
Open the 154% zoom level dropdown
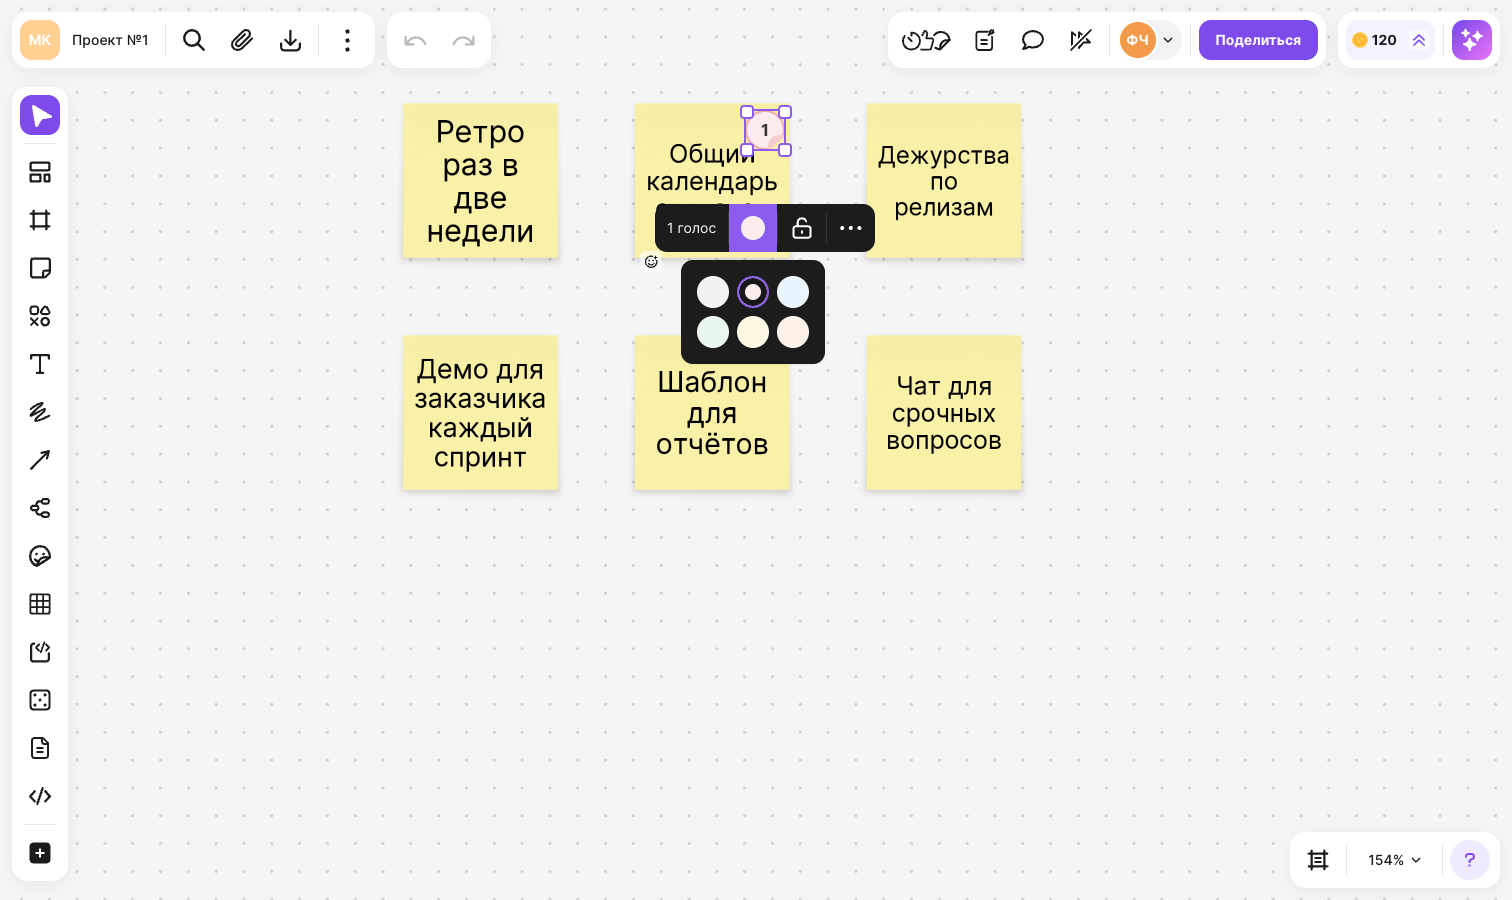click(x=1394, y=860)
